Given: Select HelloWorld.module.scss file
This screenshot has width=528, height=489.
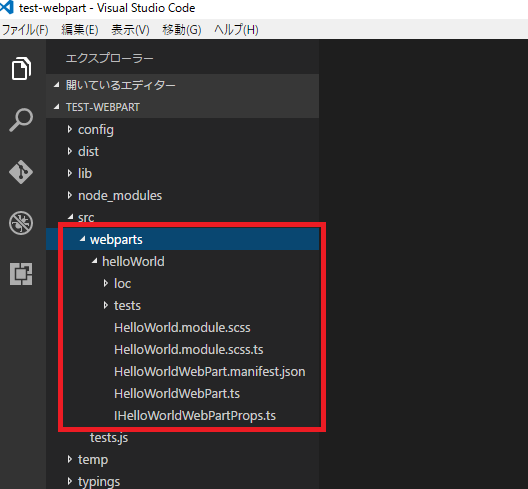Looking at the screenshot, I should coord(182,328).
